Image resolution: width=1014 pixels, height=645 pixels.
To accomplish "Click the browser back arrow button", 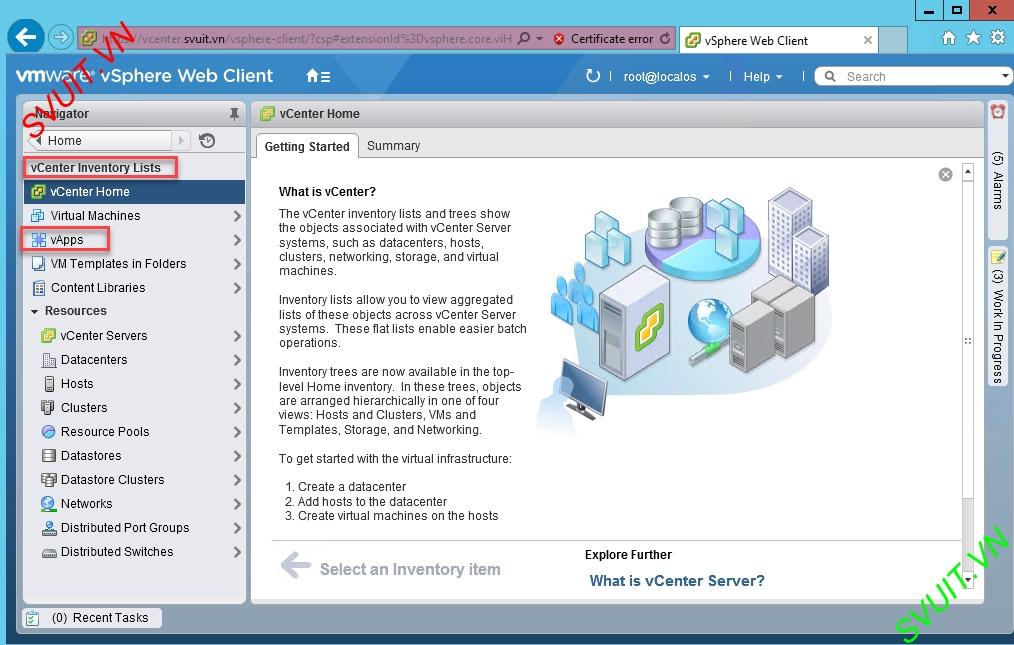I will pos(26,37).
